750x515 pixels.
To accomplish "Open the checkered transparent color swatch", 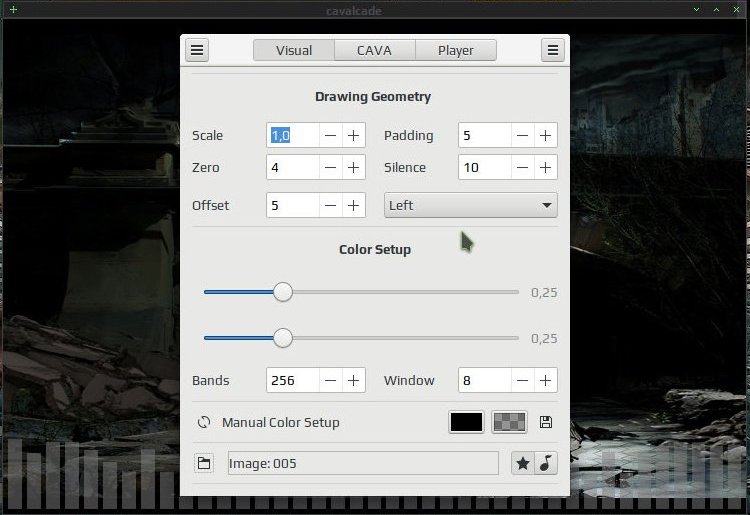I will tap(509, 422).
